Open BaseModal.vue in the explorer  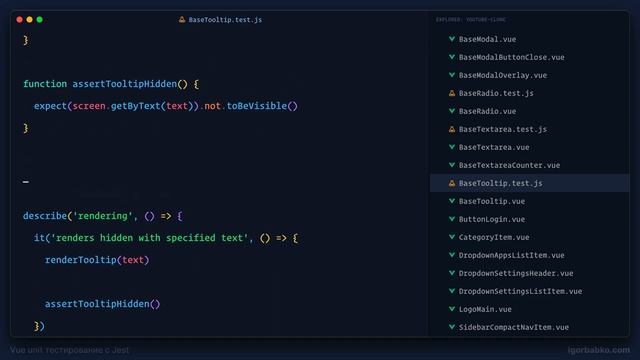(487, 39)
